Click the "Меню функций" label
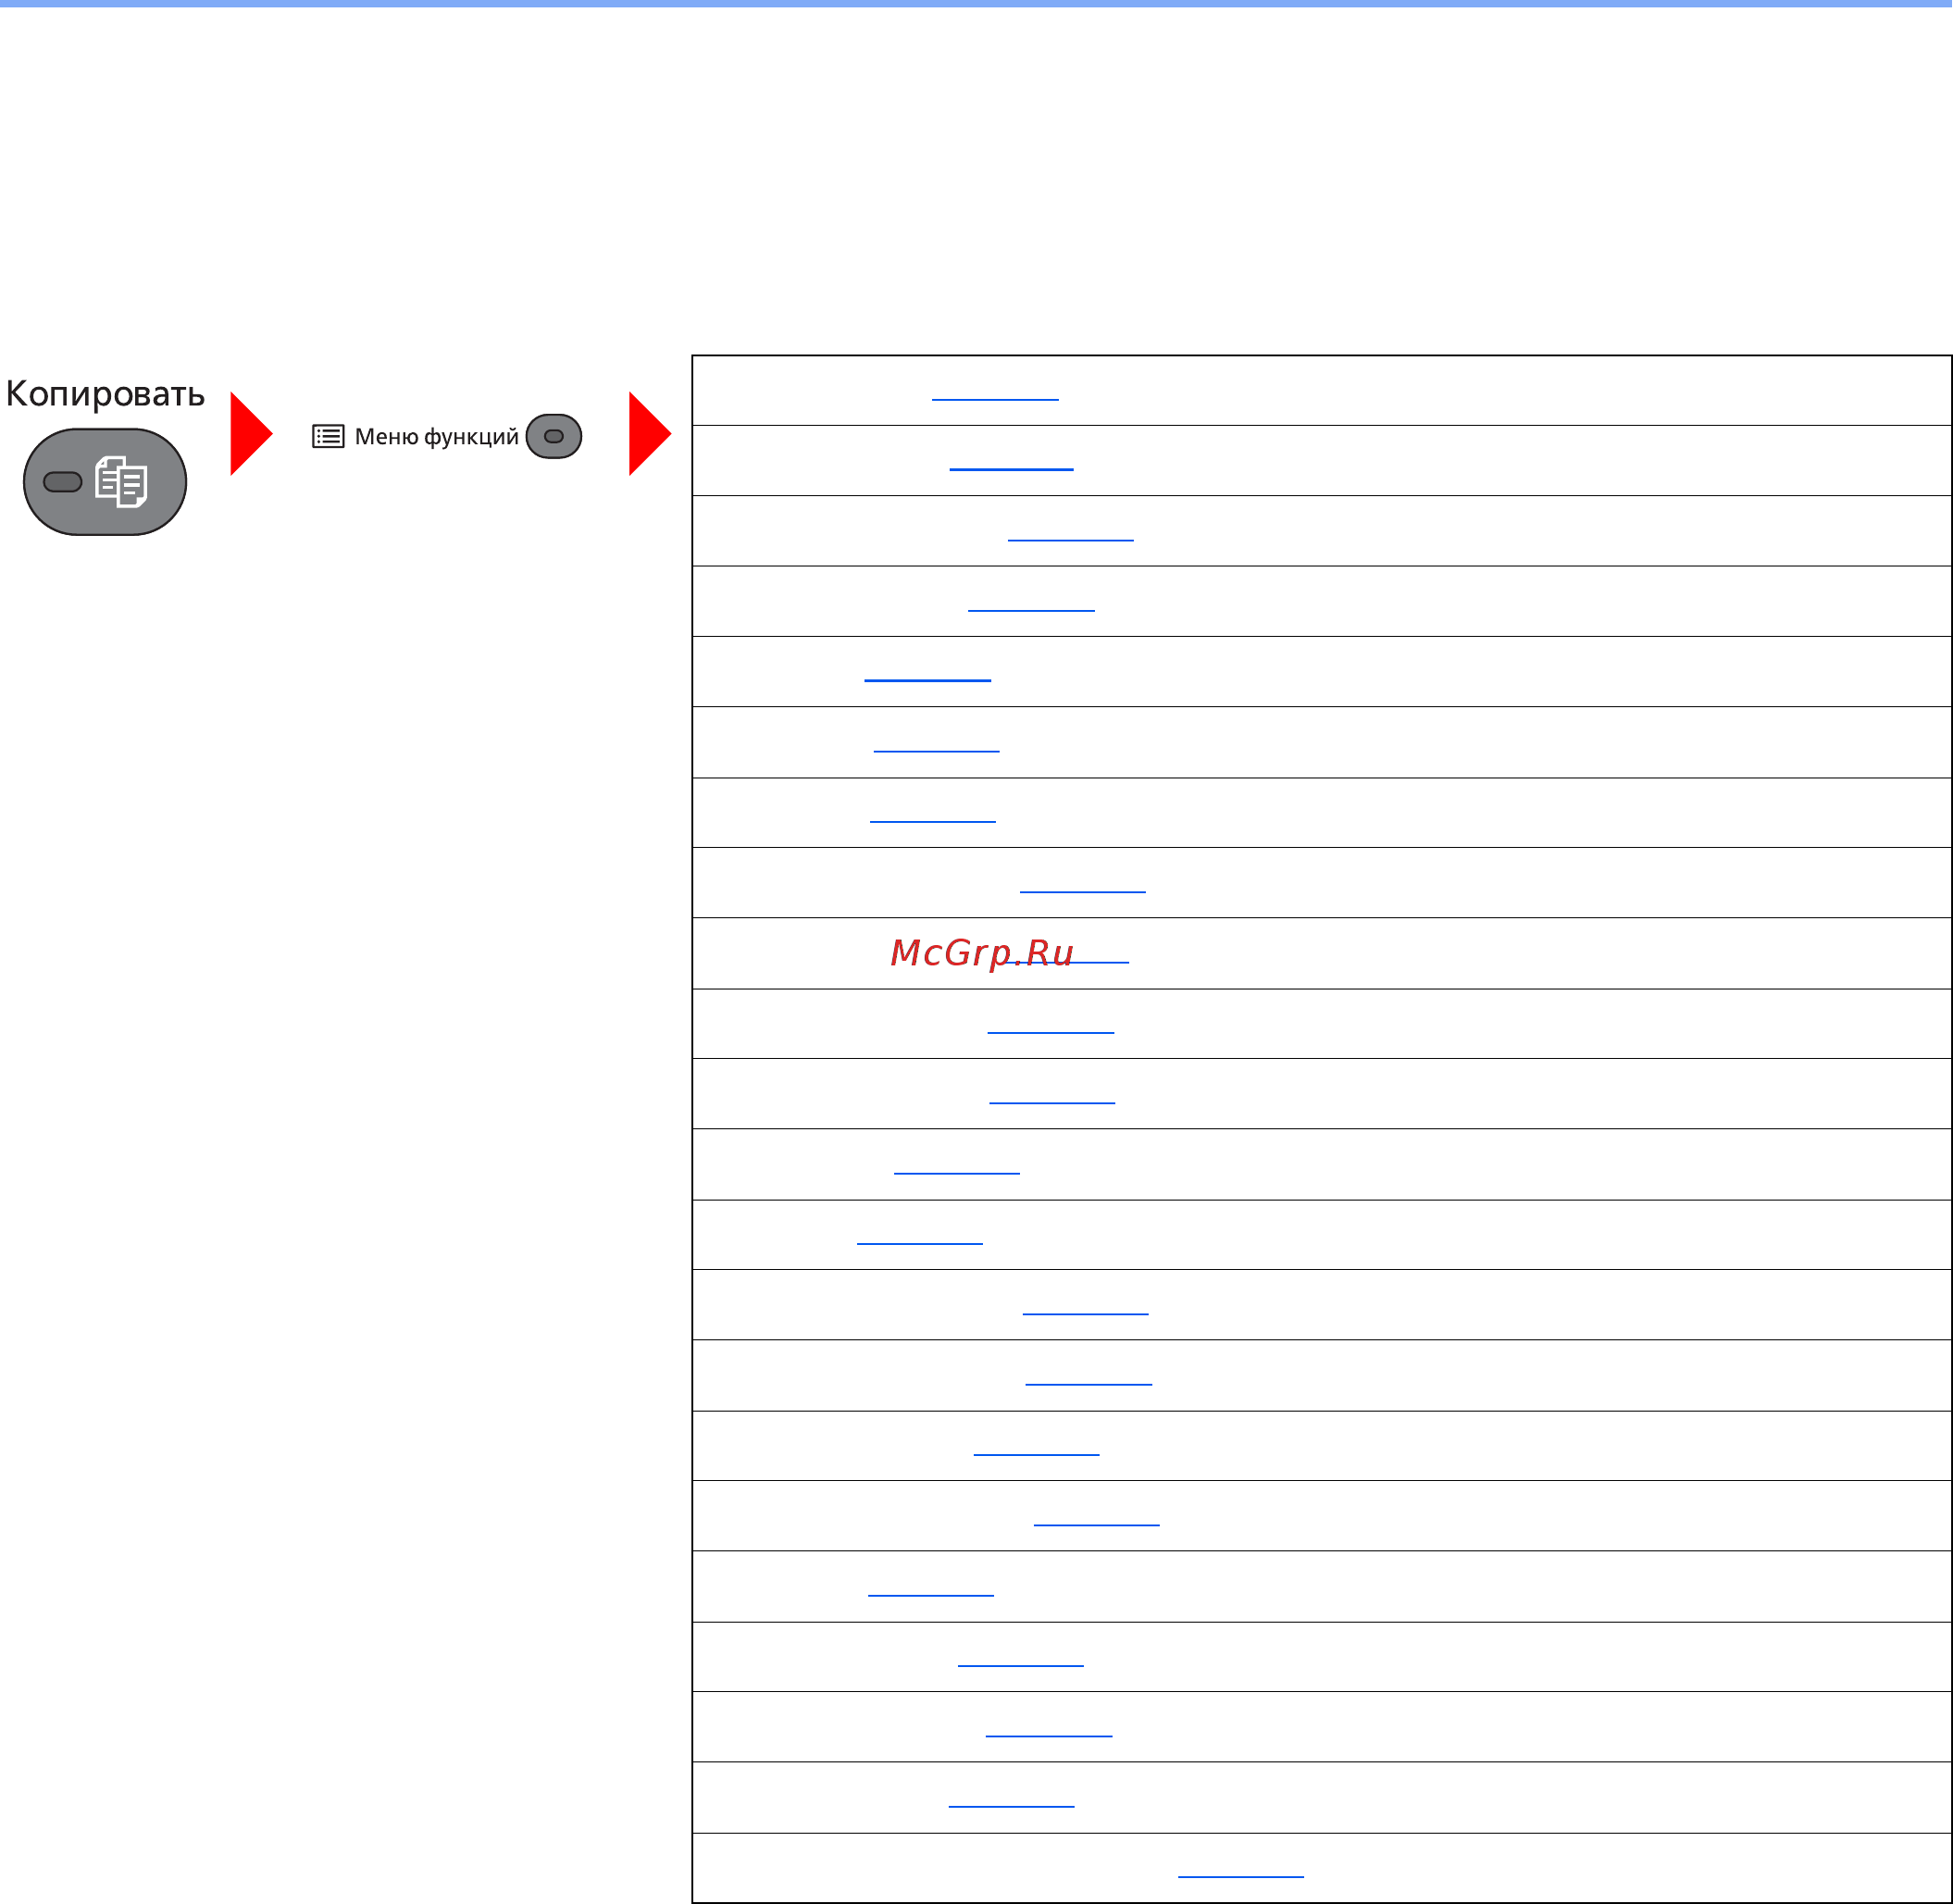Viewport: 1953px width, 1904px height. coord(437,437)
